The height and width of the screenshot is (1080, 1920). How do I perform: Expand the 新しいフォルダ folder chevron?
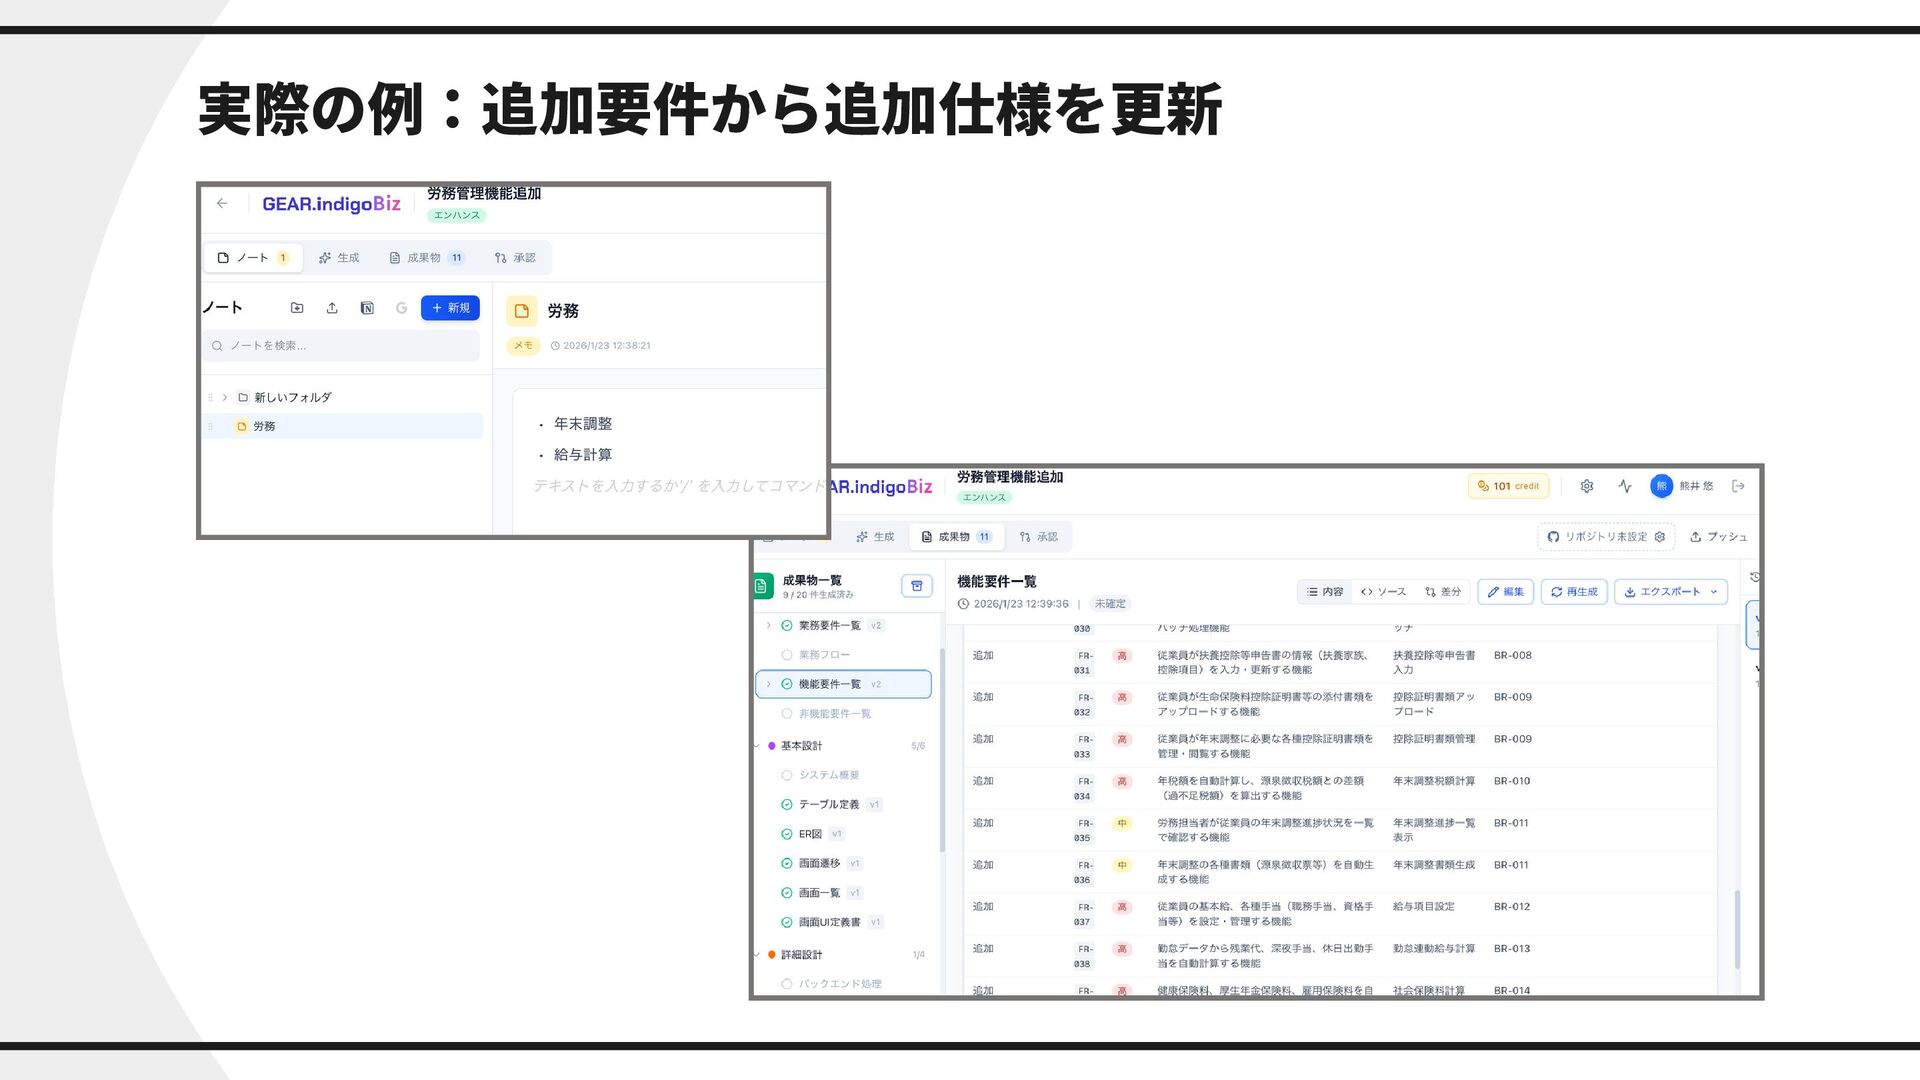point(225,398)
